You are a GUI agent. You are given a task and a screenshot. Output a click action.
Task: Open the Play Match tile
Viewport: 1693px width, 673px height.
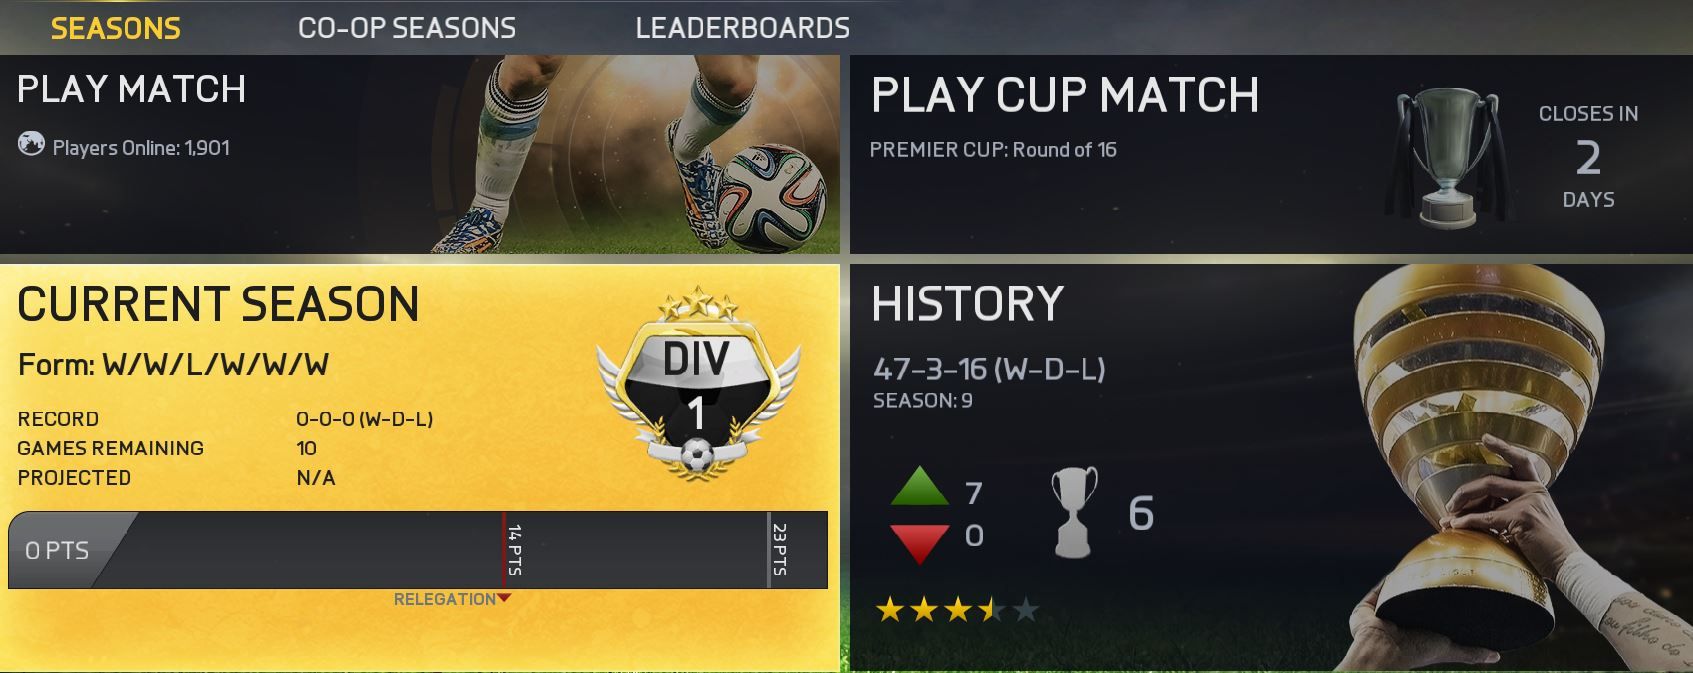point(420,154)
